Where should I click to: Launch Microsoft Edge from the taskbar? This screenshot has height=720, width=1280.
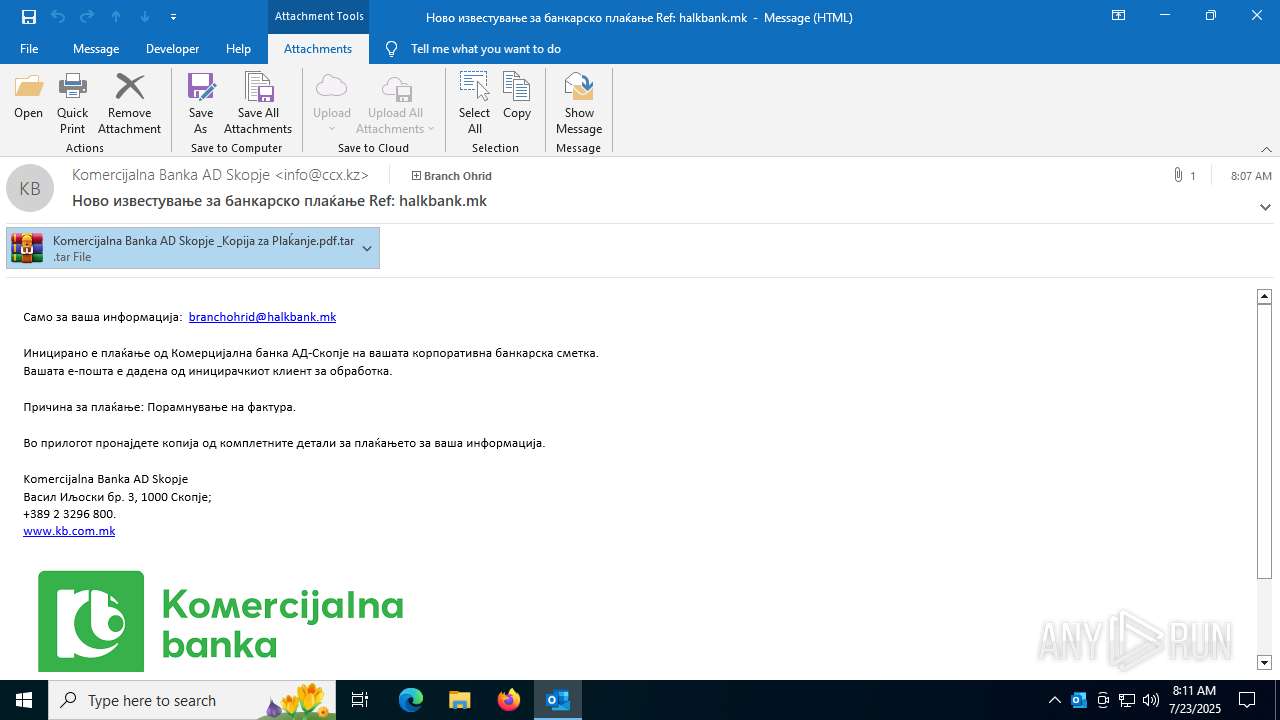click(x=411, y=700)
